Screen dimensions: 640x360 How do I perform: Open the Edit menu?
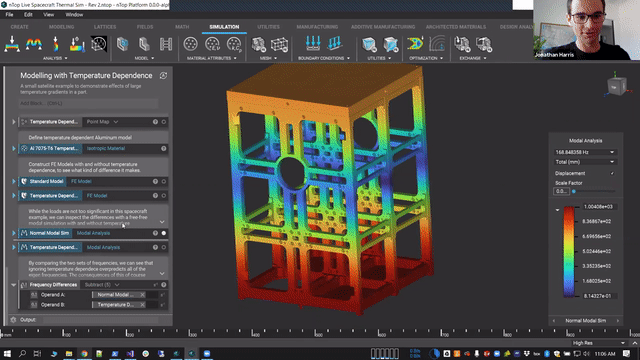point(28,15)
